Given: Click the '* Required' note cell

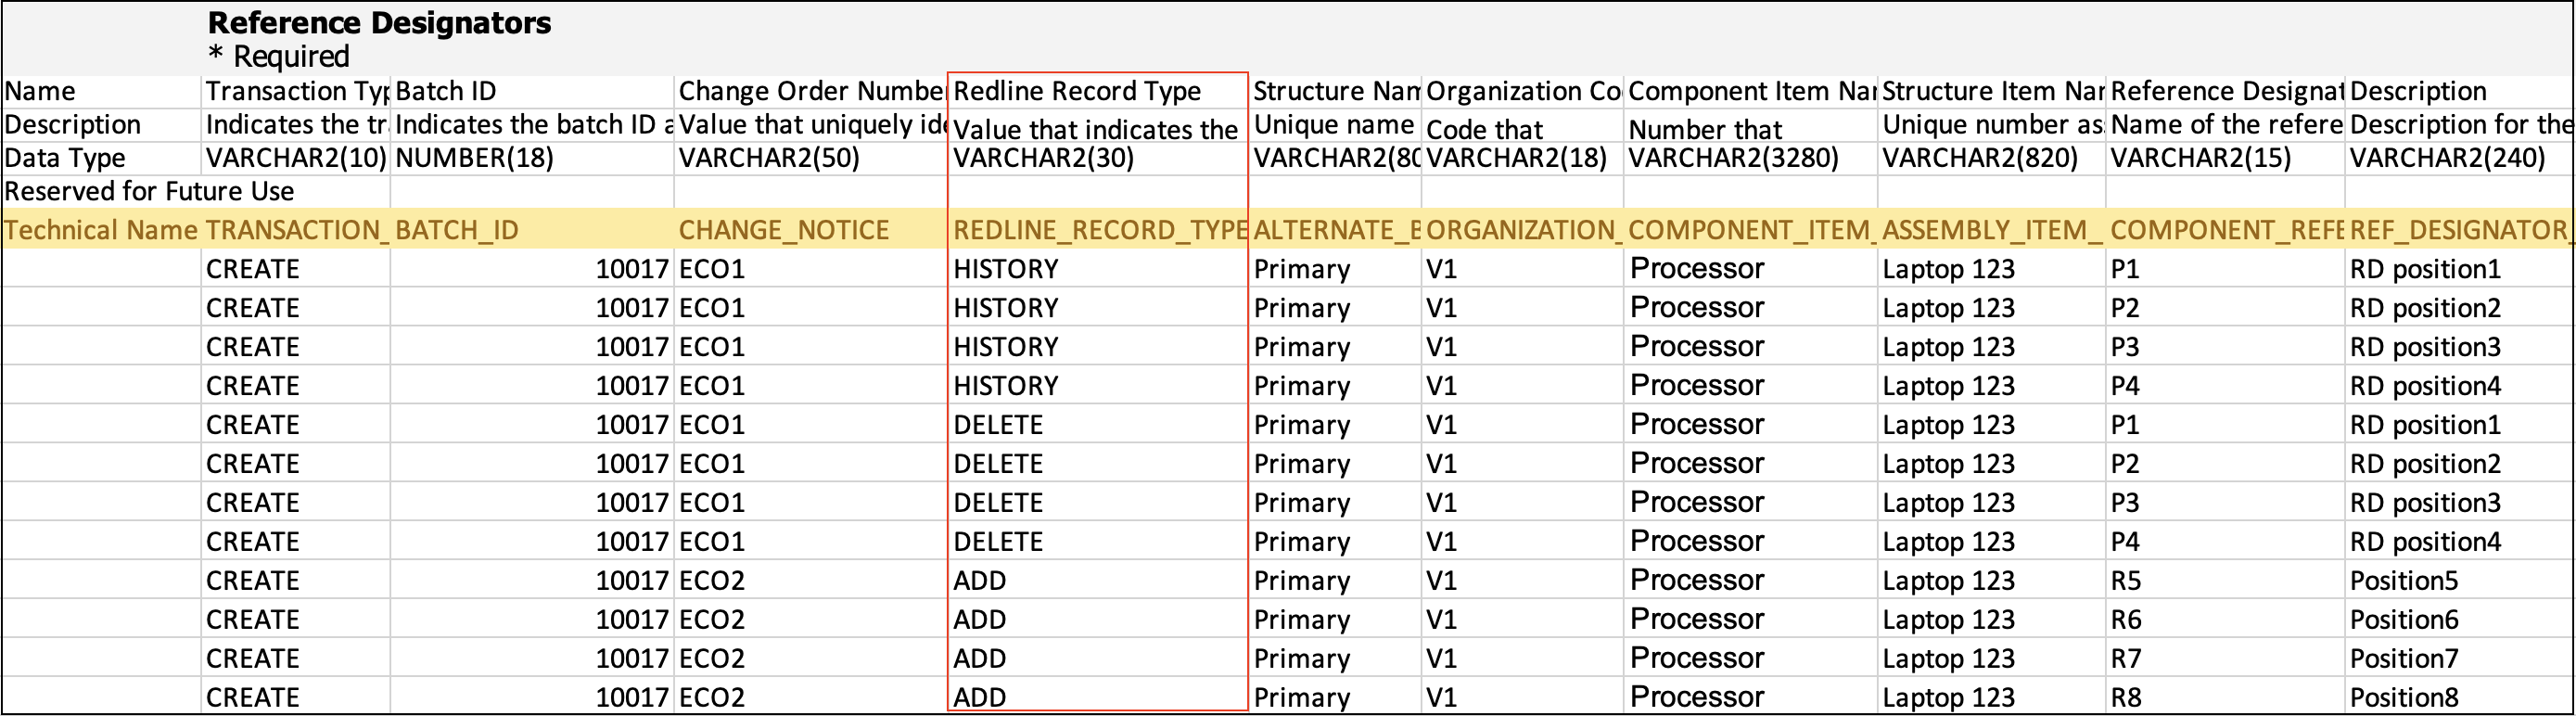Looking at the screenshot, I should 279,56.
